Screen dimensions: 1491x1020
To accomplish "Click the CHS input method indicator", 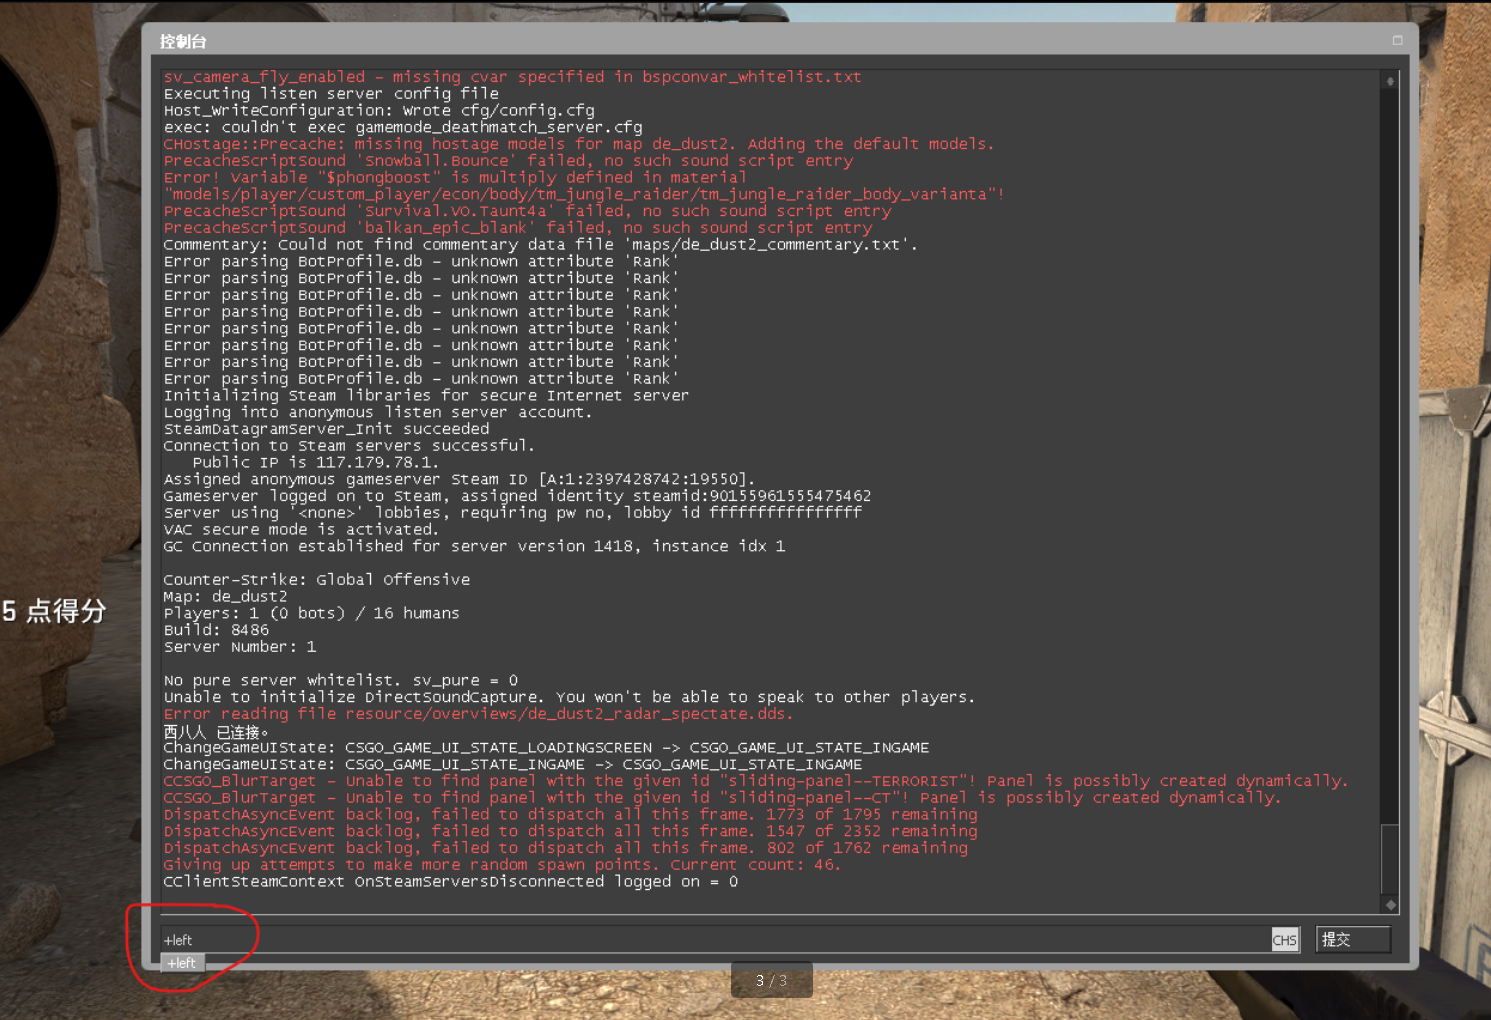I will 1285,940.
